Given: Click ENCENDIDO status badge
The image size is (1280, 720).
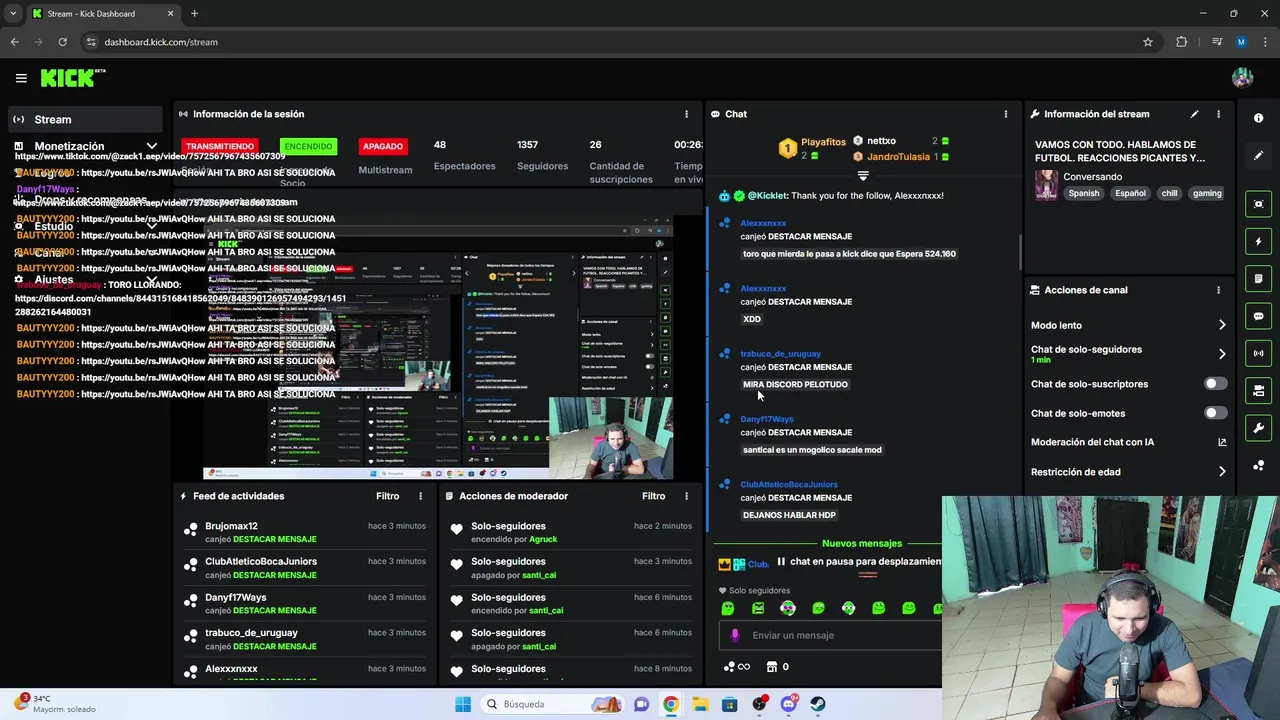Looking at the screenshot, I should click(x=308, y=146).
